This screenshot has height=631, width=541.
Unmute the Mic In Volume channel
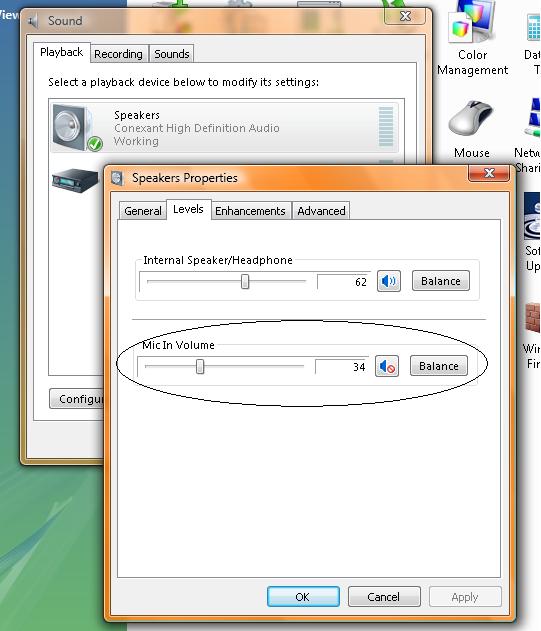pyautogui.click(x=387, y=366)
